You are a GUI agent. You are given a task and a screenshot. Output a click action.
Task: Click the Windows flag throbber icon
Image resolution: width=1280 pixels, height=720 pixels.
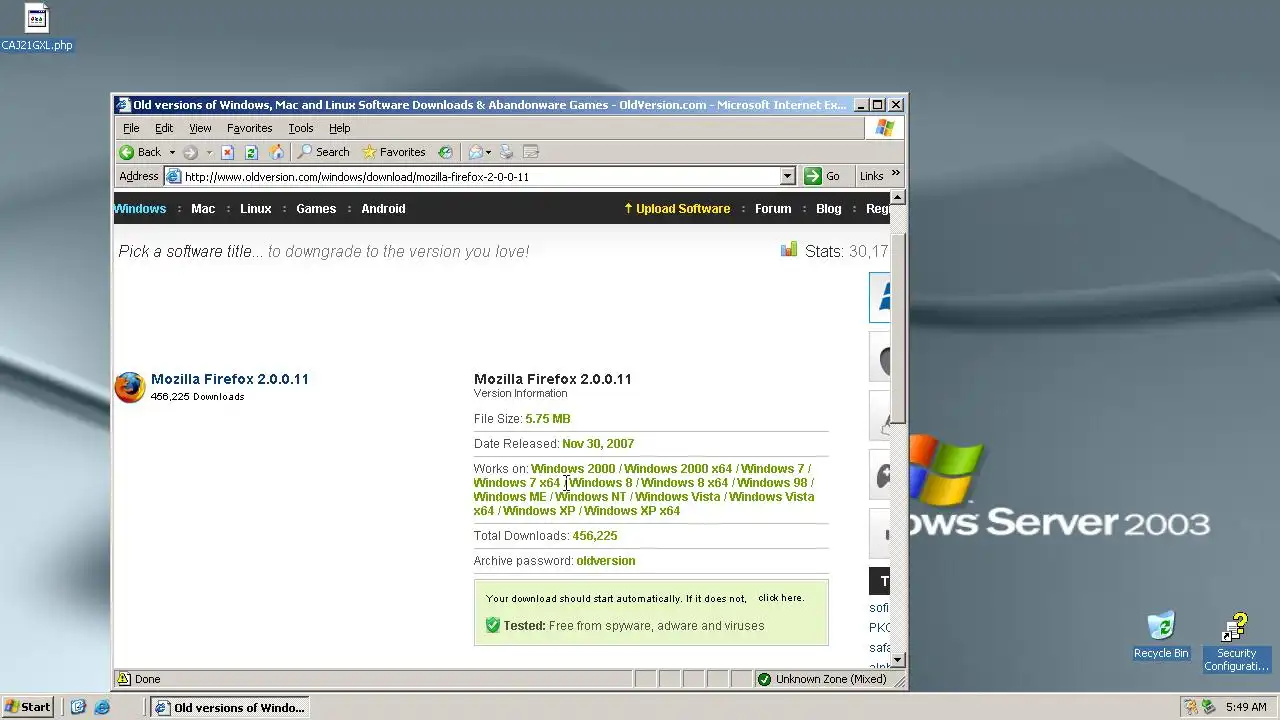[x=885, y=128]
